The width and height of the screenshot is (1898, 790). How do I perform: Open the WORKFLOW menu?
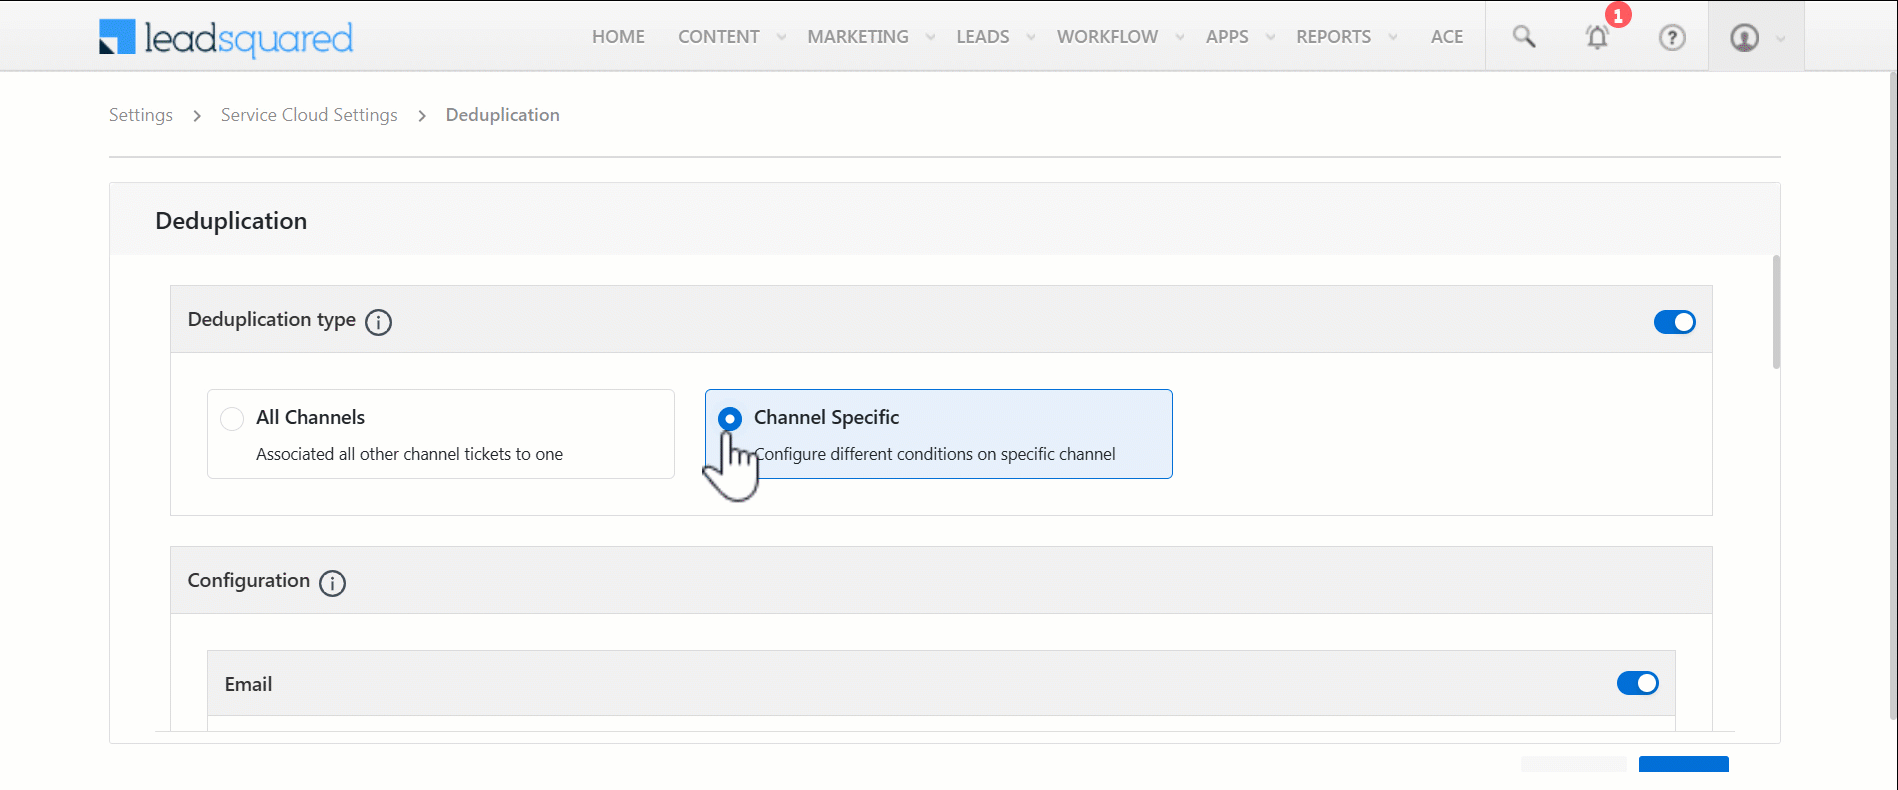point(1107,37)
